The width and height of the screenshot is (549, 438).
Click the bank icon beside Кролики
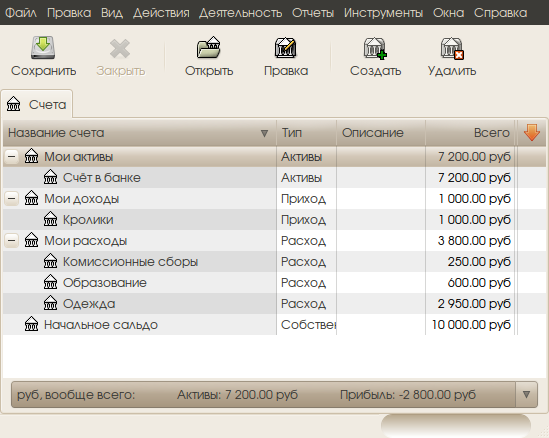[x=50, y=219]
